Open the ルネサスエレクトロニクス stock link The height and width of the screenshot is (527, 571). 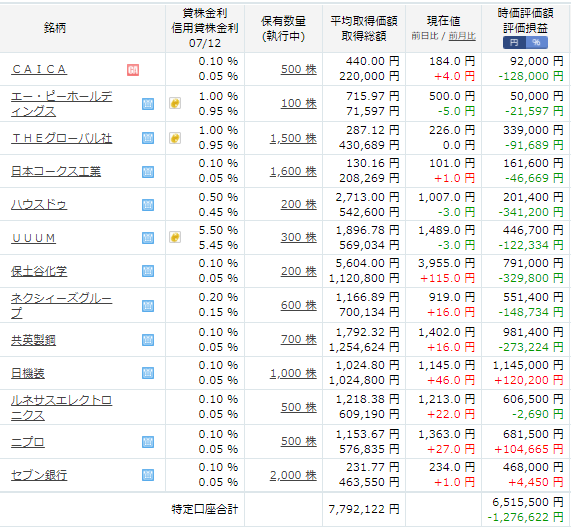tap(62, 408)
